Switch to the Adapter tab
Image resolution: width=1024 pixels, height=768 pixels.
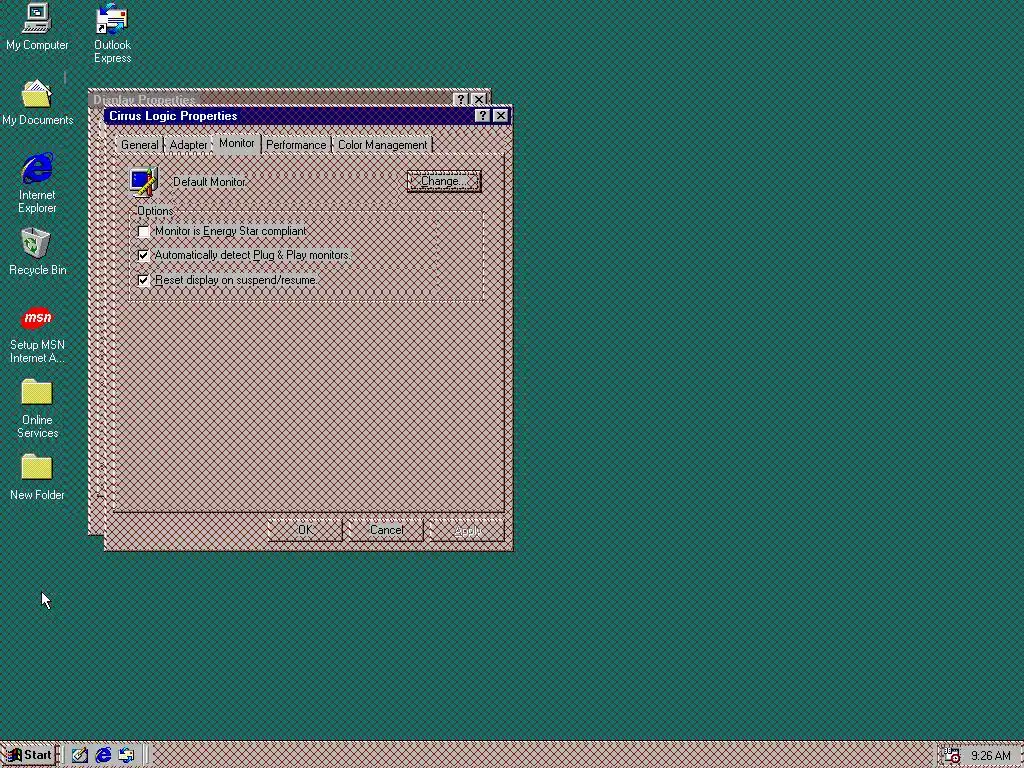tap(188, 145)
